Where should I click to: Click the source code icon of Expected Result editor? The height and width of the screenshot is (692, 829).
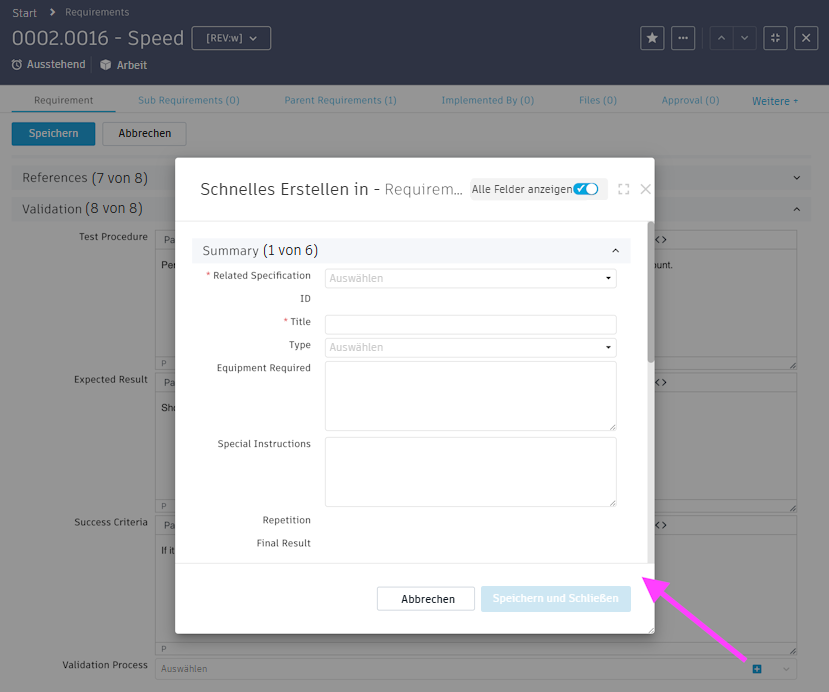[x=661, y=382]
